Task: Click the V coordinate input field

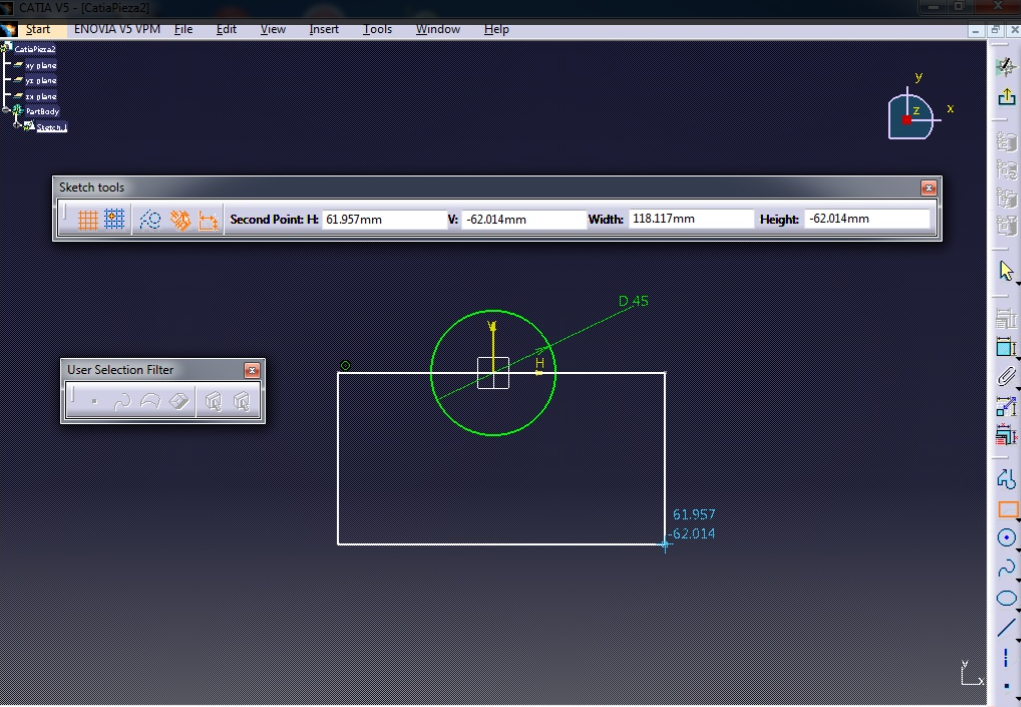Action: coord(524,219)
